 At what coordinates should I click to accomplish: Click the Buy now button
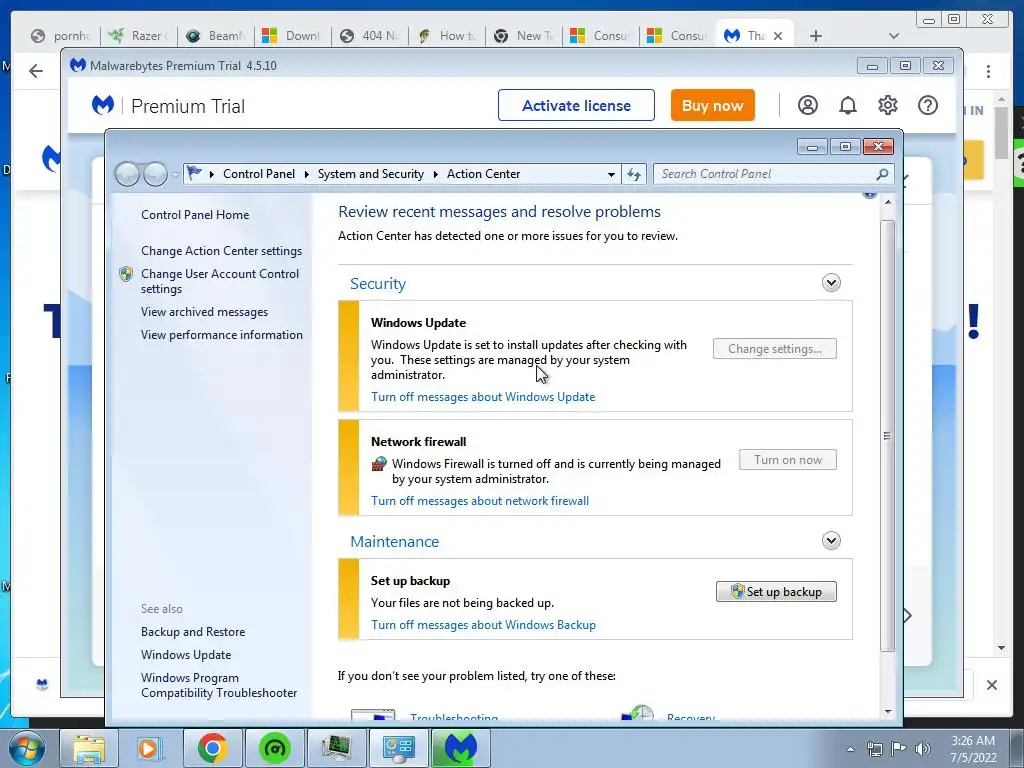pos(712,105)
